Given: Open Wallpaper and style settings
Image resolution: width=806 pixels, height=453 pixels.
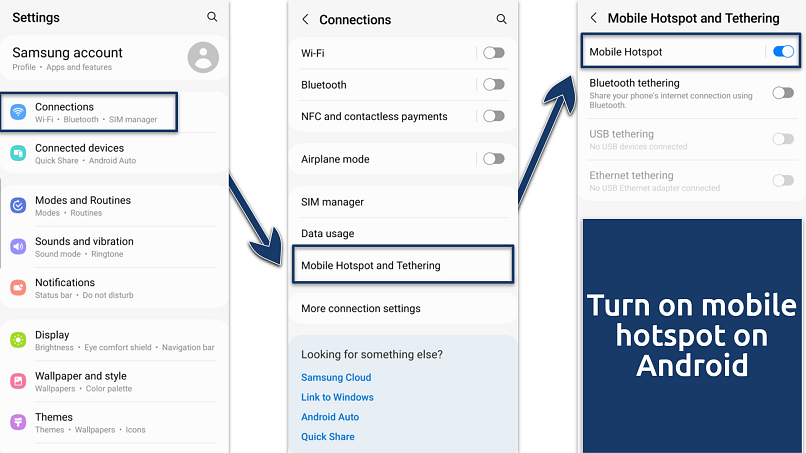Looking at the screenshot, I should point(114,382).
